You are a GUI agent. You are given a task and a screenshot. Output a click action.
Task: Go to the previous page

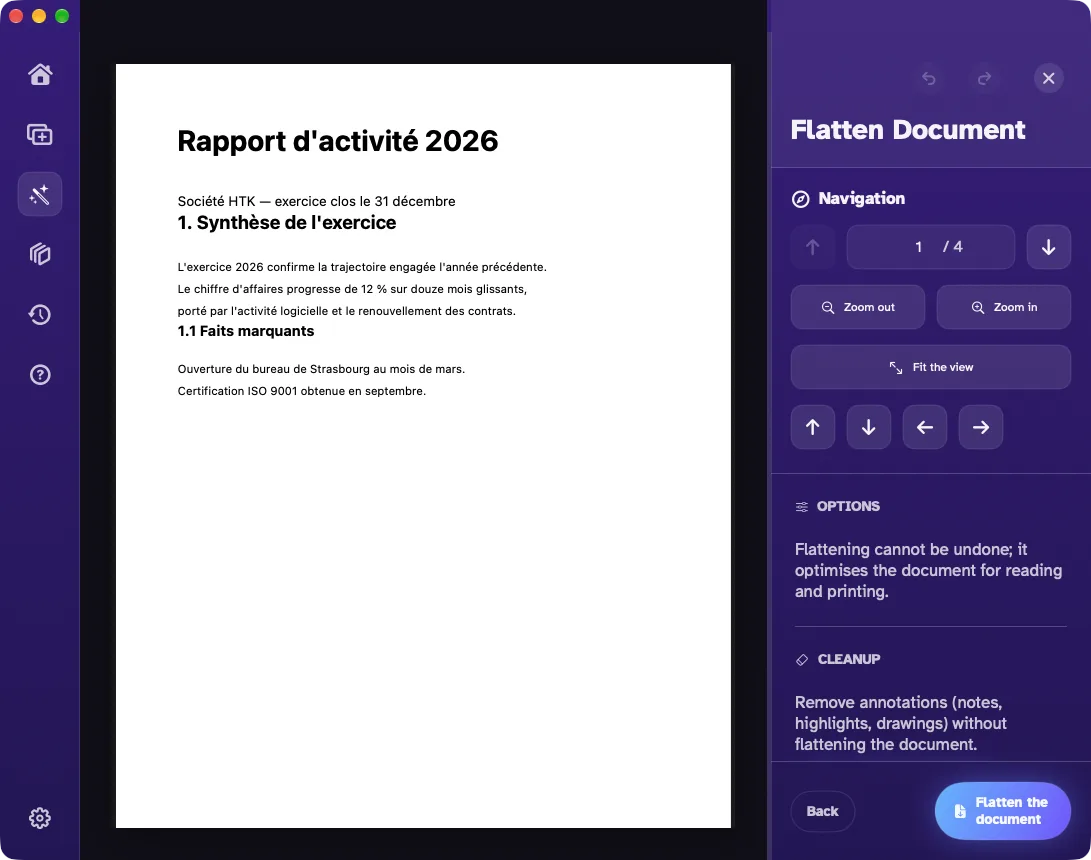click(813, 247)
